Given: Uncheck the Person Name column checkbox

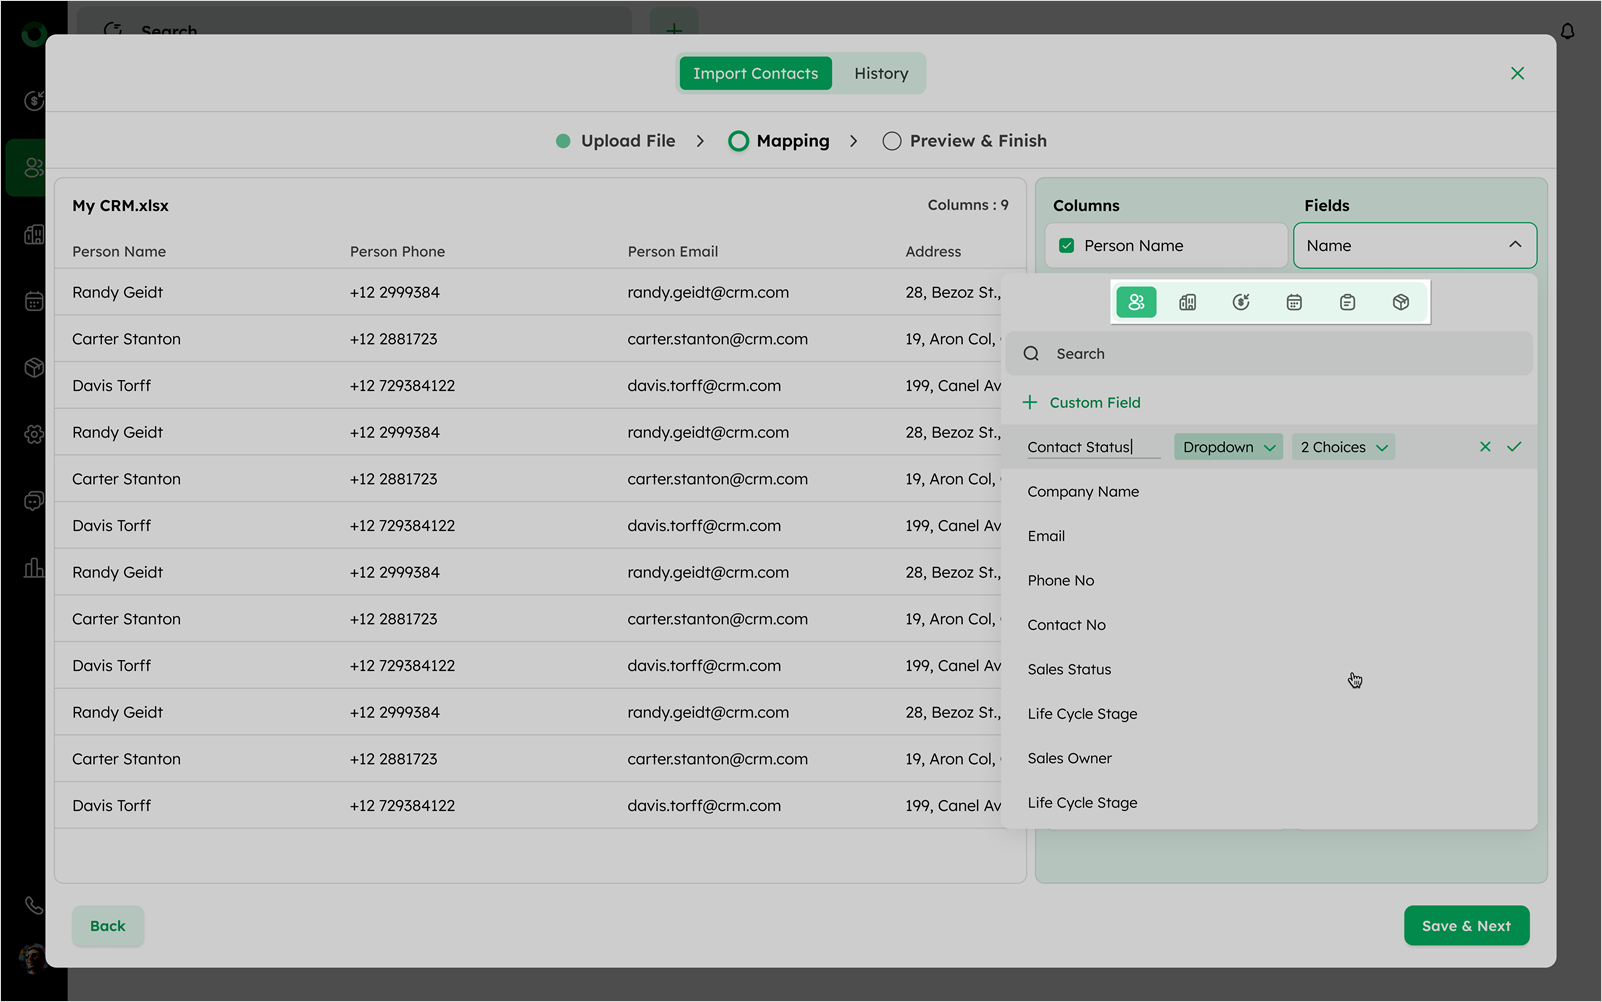Looking at the screenshot, I should tap(1067, 246).
